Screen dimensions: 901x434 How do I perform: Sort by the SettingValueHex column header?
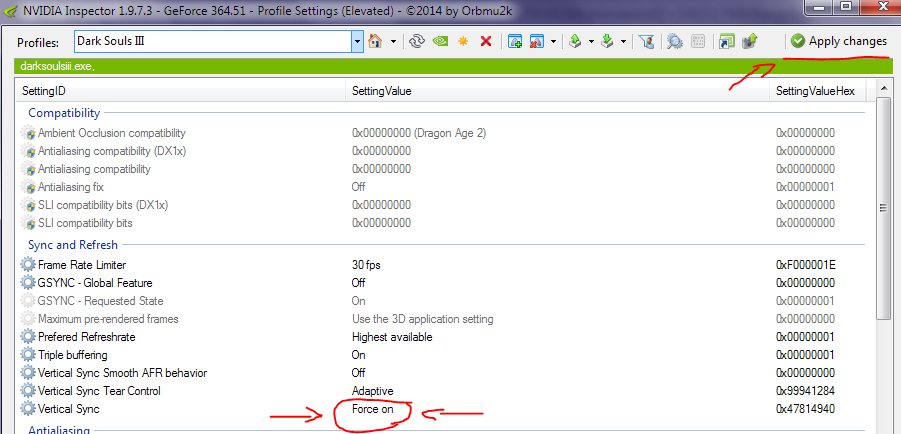[x=817, y=91]
